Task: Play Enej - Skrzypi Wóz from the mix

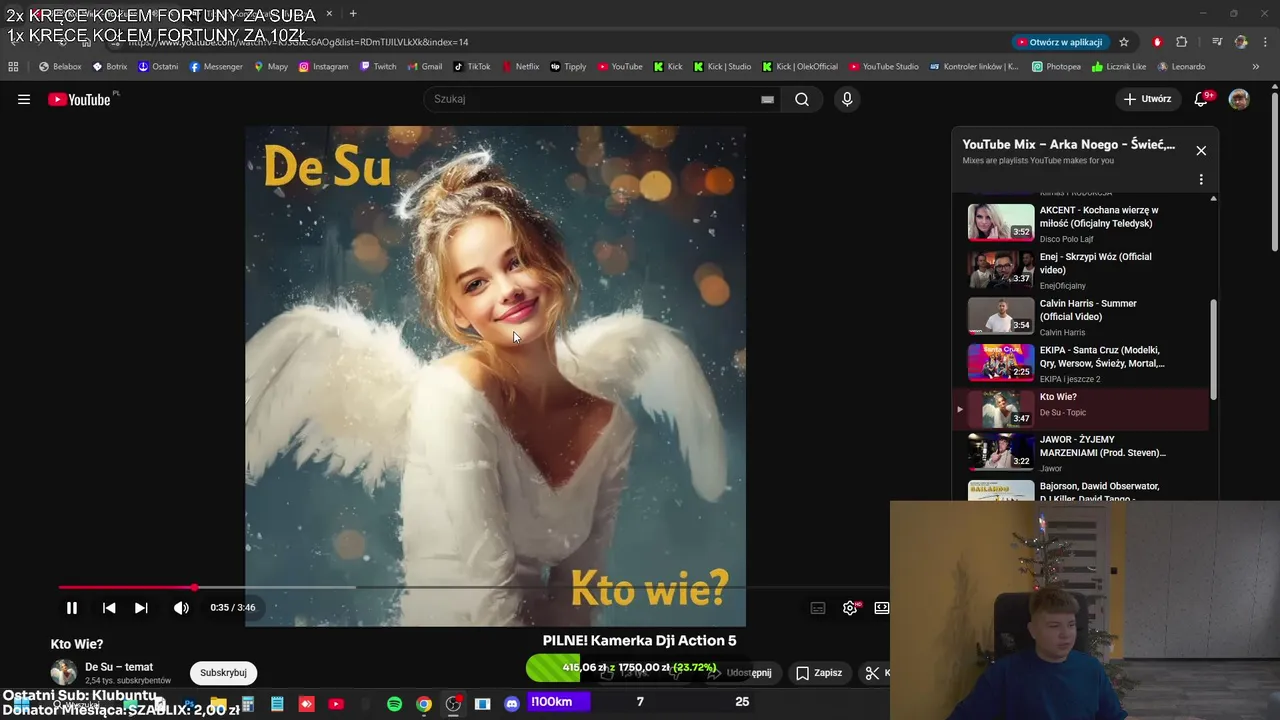Action: coord(1082,270)
